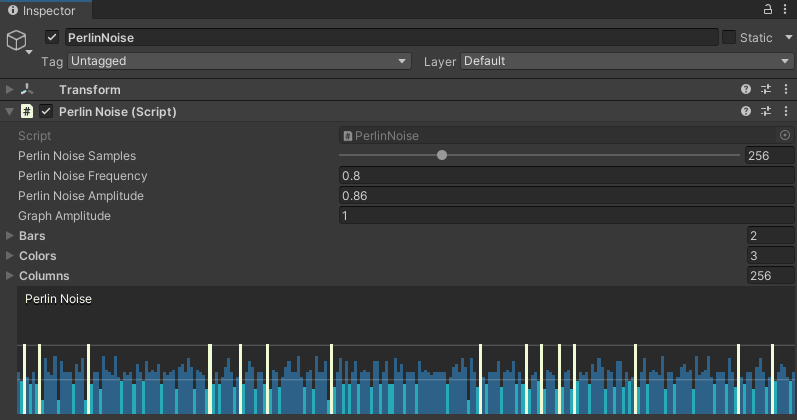Click the Graph Amplitude label
The image size is (797, 420).
64,216
